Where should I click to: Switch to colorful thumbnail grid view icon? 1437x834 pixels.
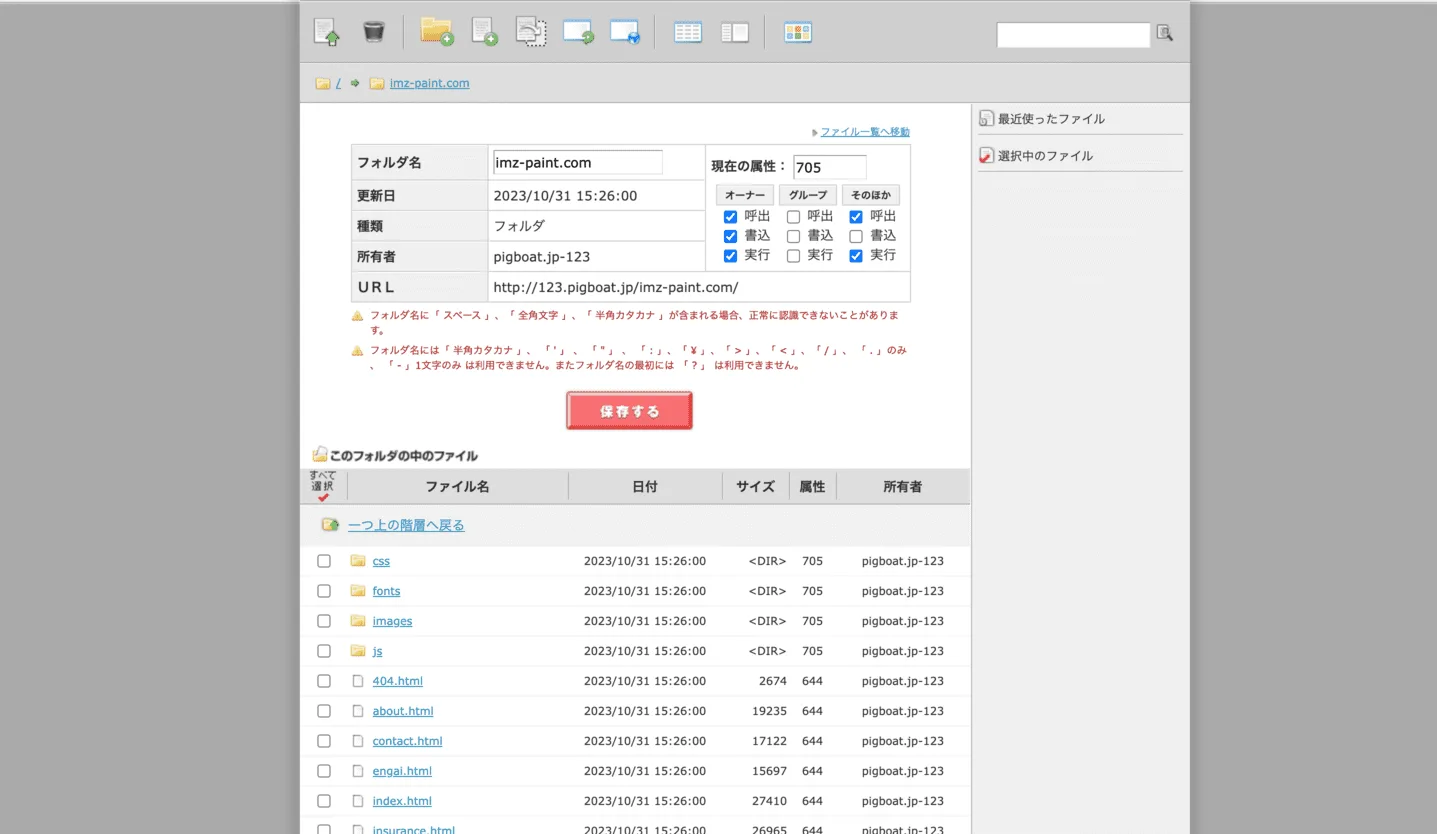click(798, 32)
